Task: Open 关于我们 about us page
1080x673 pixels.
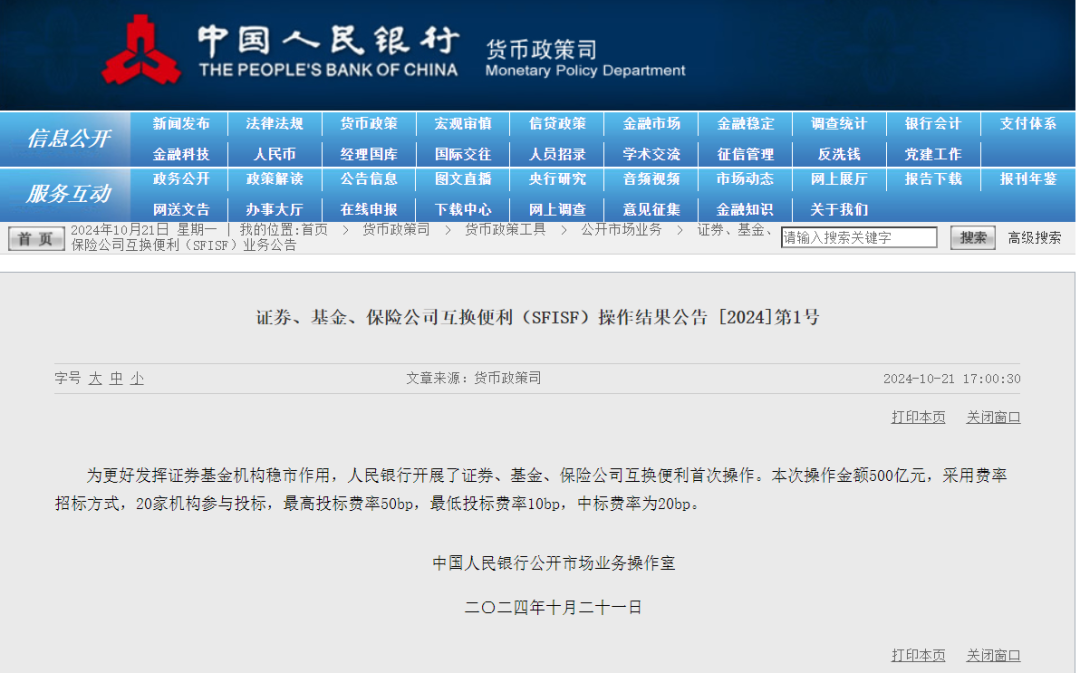Action: click(x=839, y=209)
